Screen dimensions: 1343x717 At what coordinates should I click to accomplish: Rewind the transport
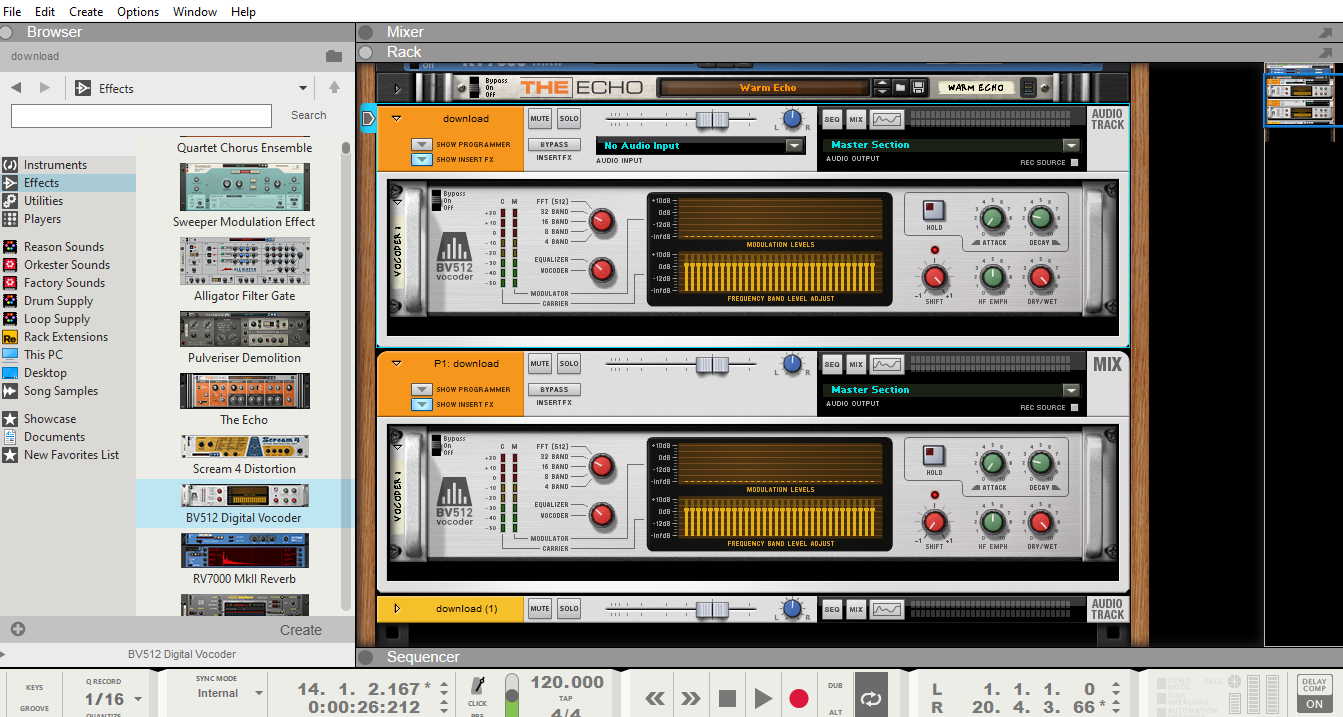(655, 698)
